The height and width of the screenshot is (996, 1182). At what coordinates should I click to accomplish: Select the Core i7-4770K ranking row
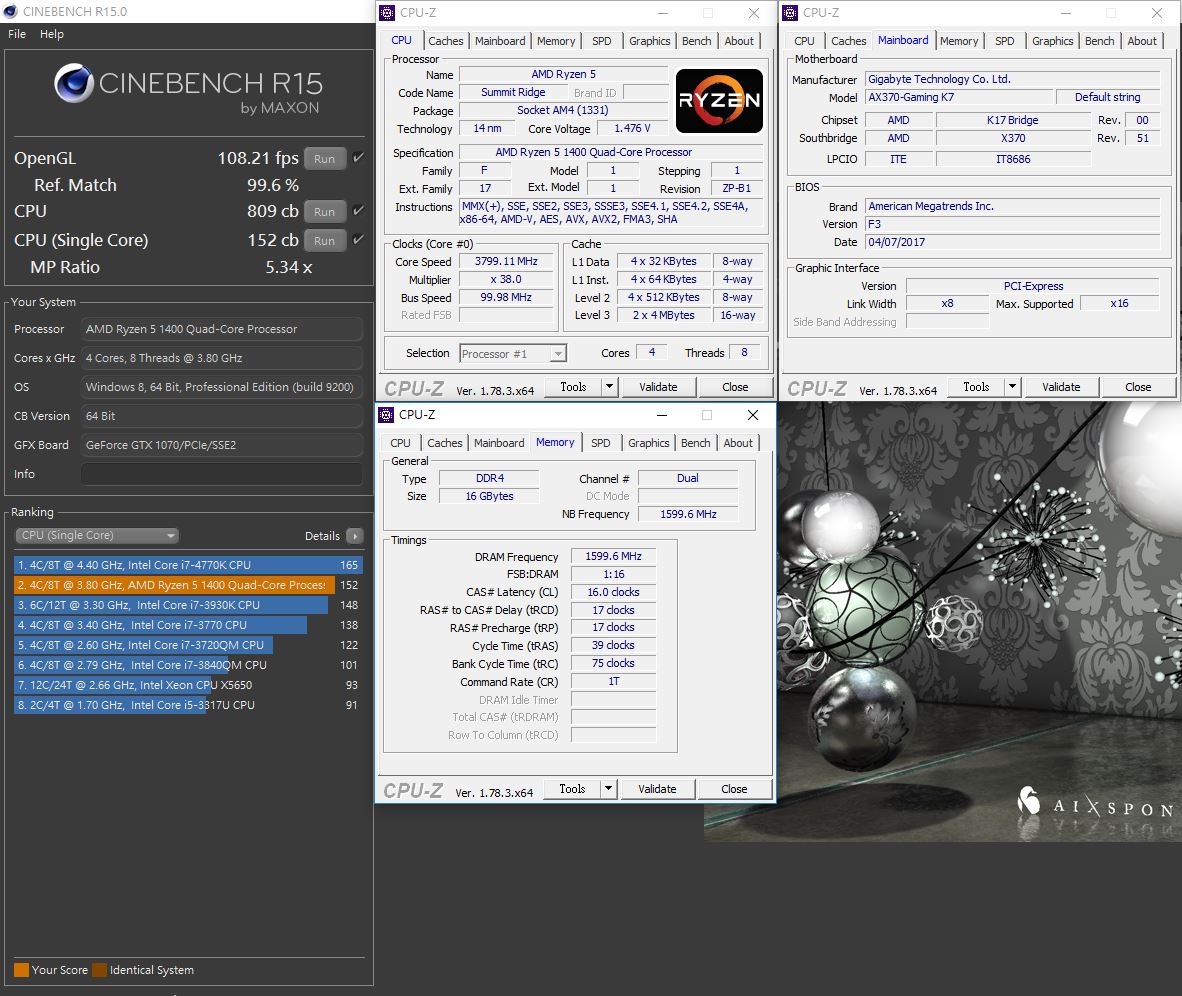pos(188,565)
